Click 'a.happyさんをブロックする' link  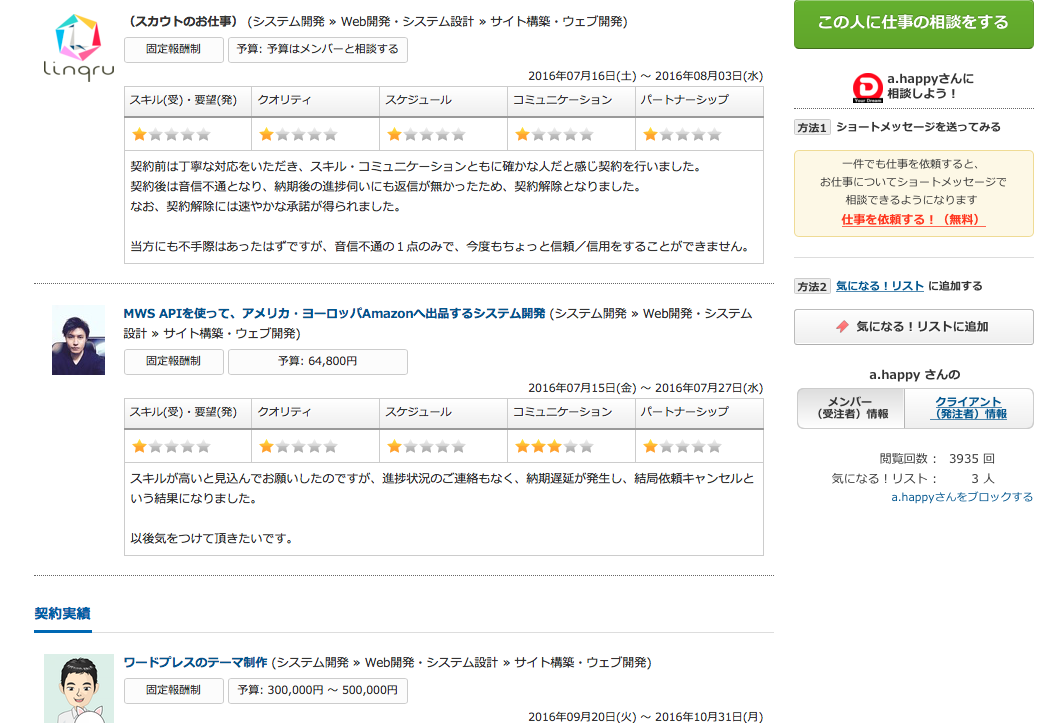[961, 497]
